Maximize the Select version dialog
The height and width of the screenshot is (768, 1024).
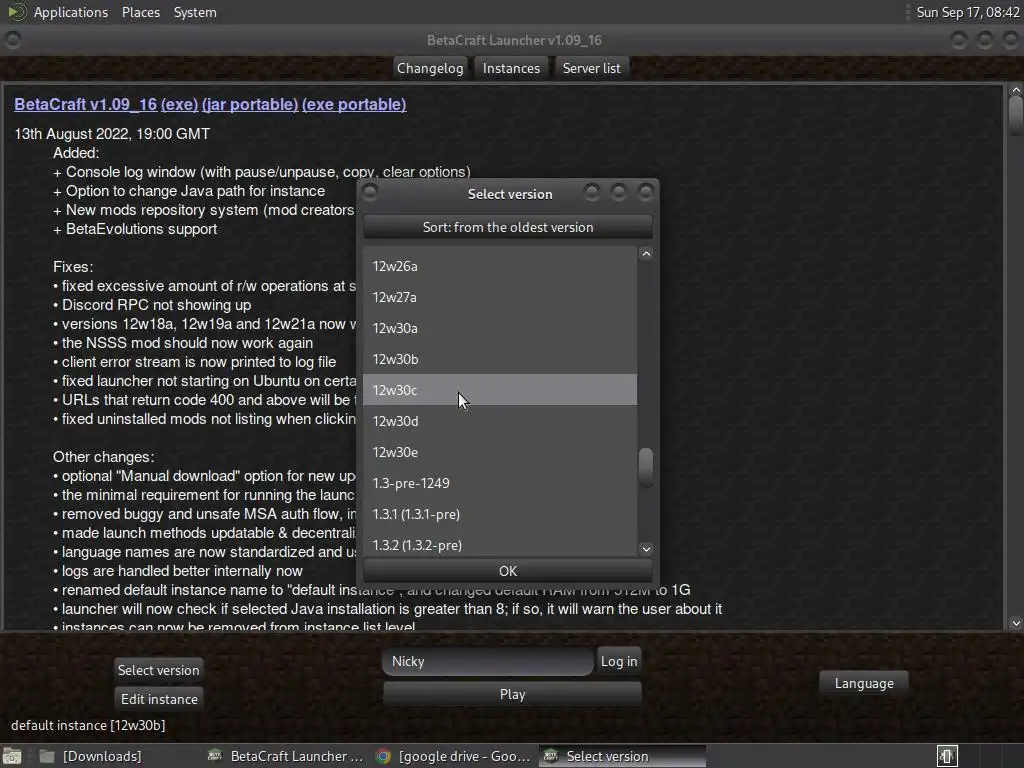click(x=618, y=192)
